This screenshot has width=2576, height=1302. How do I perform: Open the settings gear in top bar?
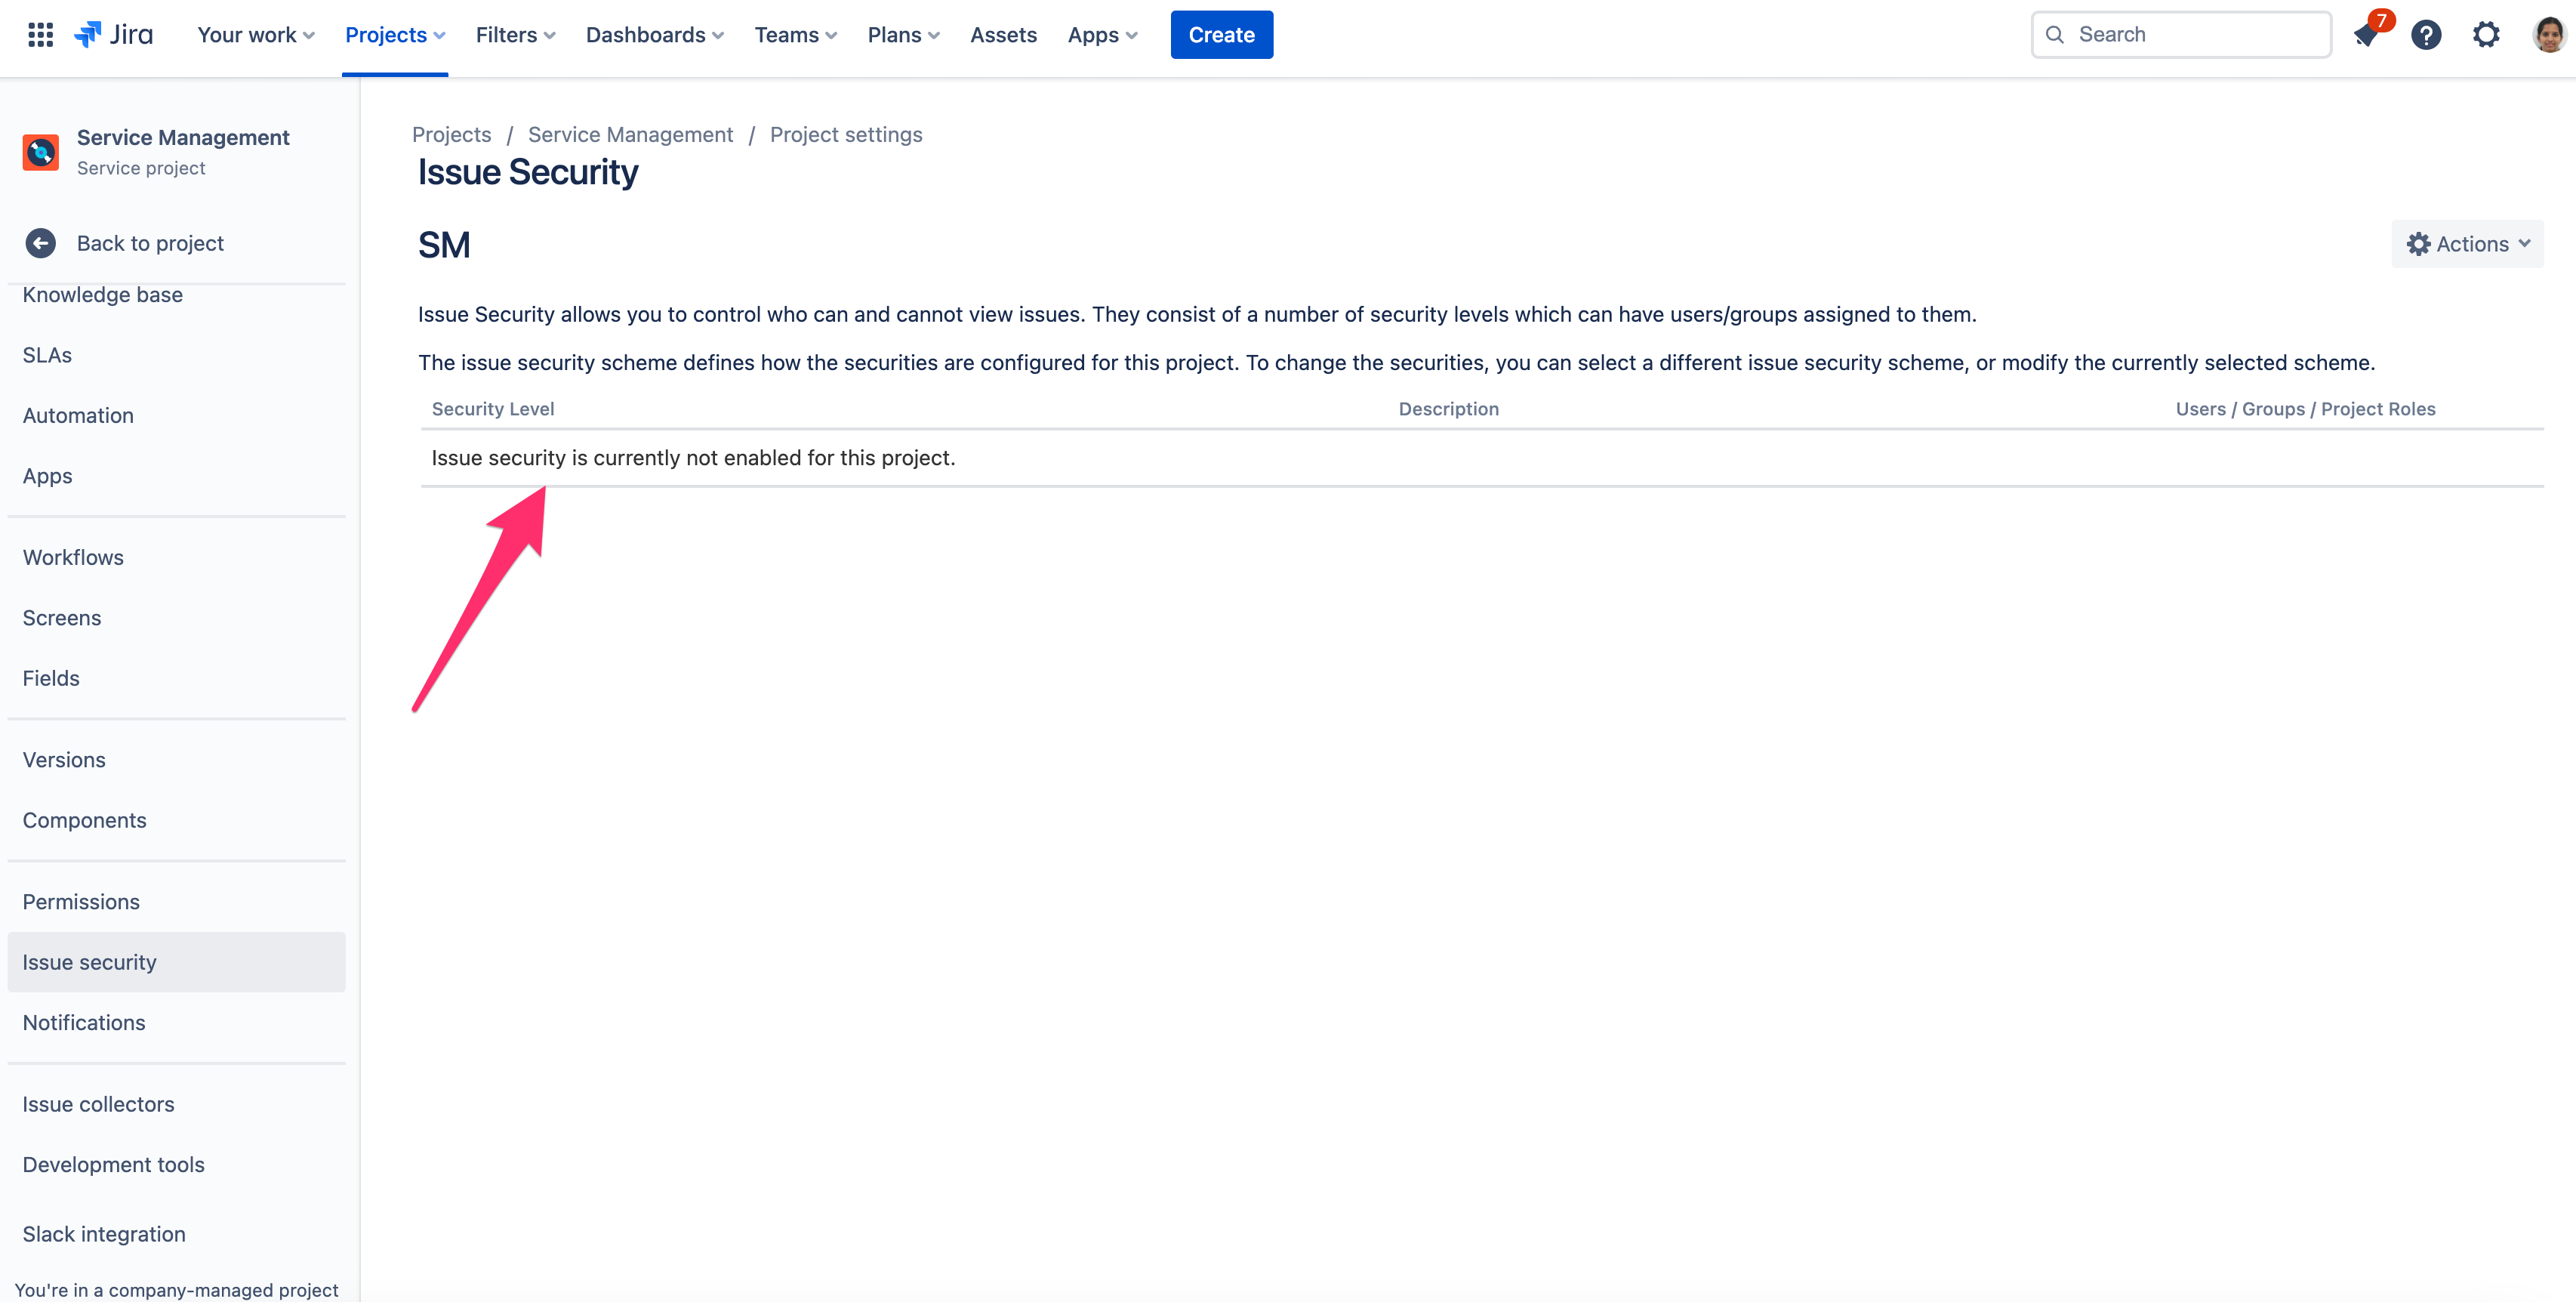pyautogui.click(x=2486, y=35)
